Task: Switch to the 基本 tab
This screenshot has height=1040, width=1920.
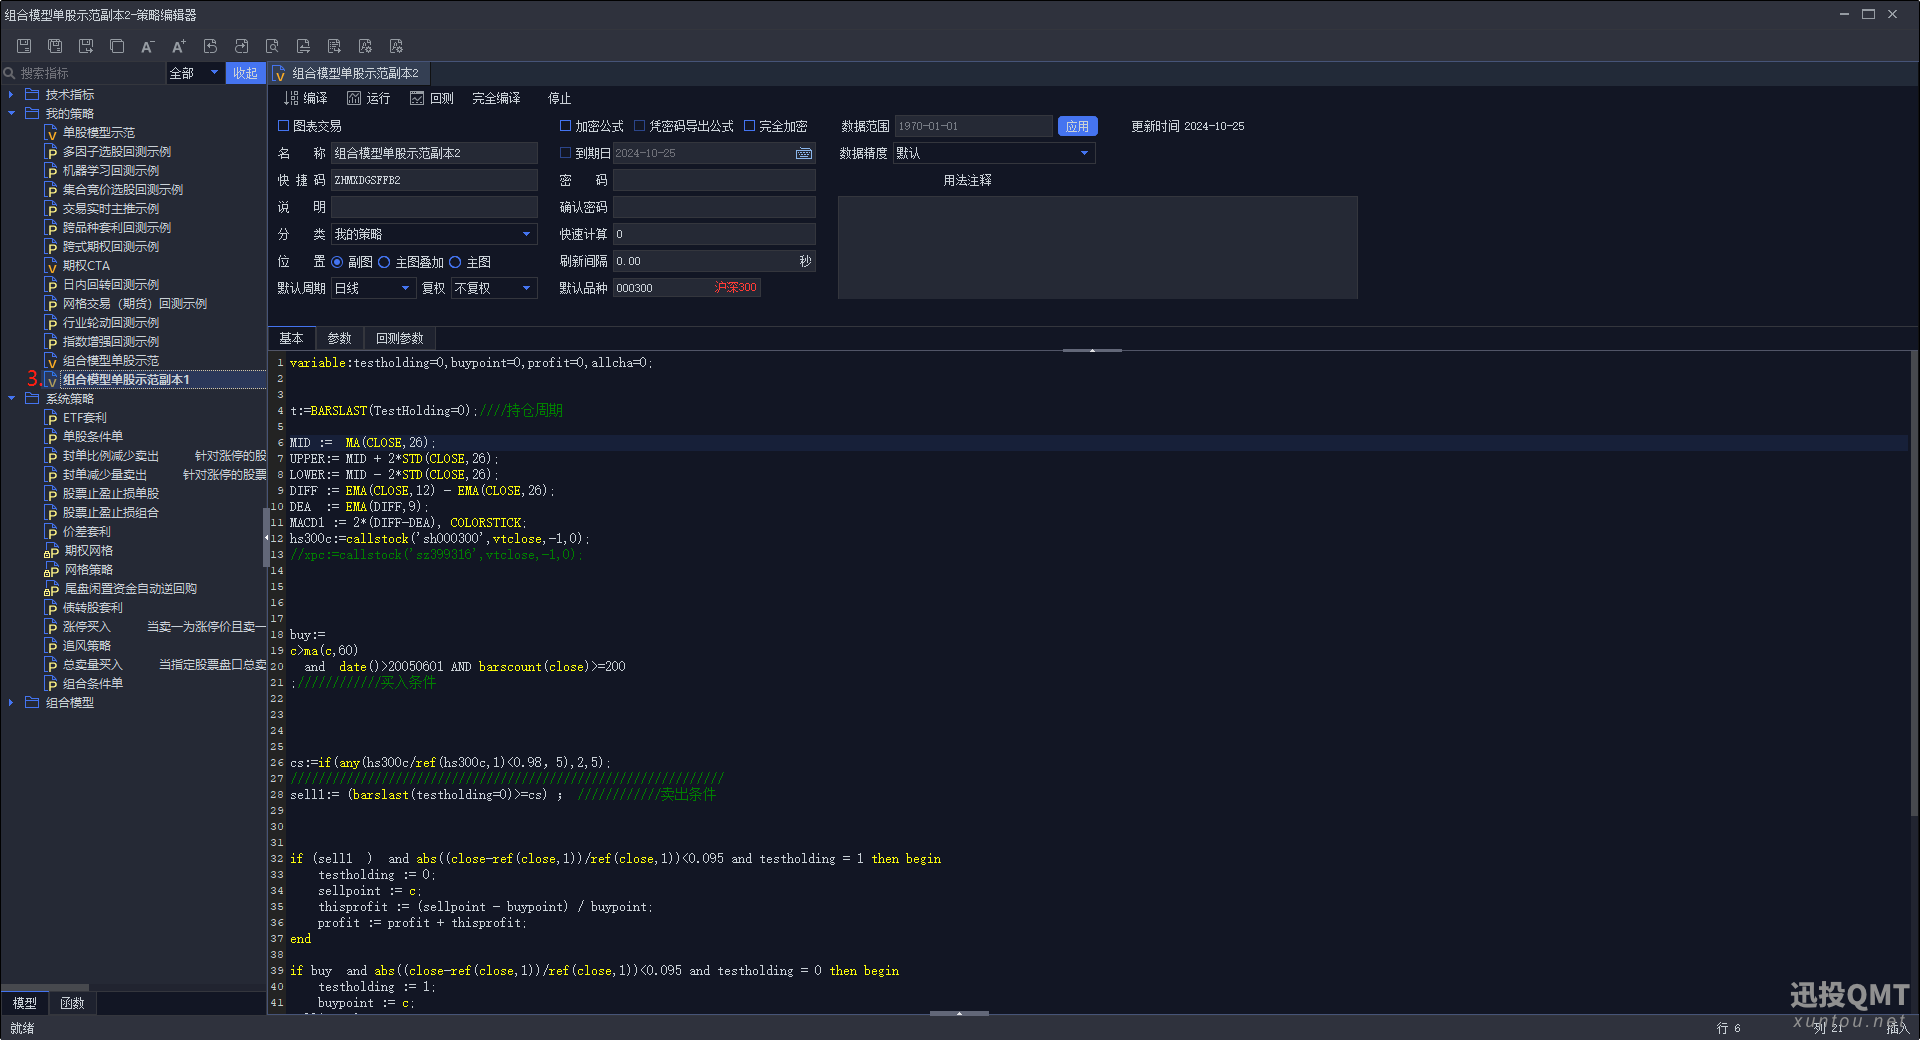Action: [x=291, y=338]
